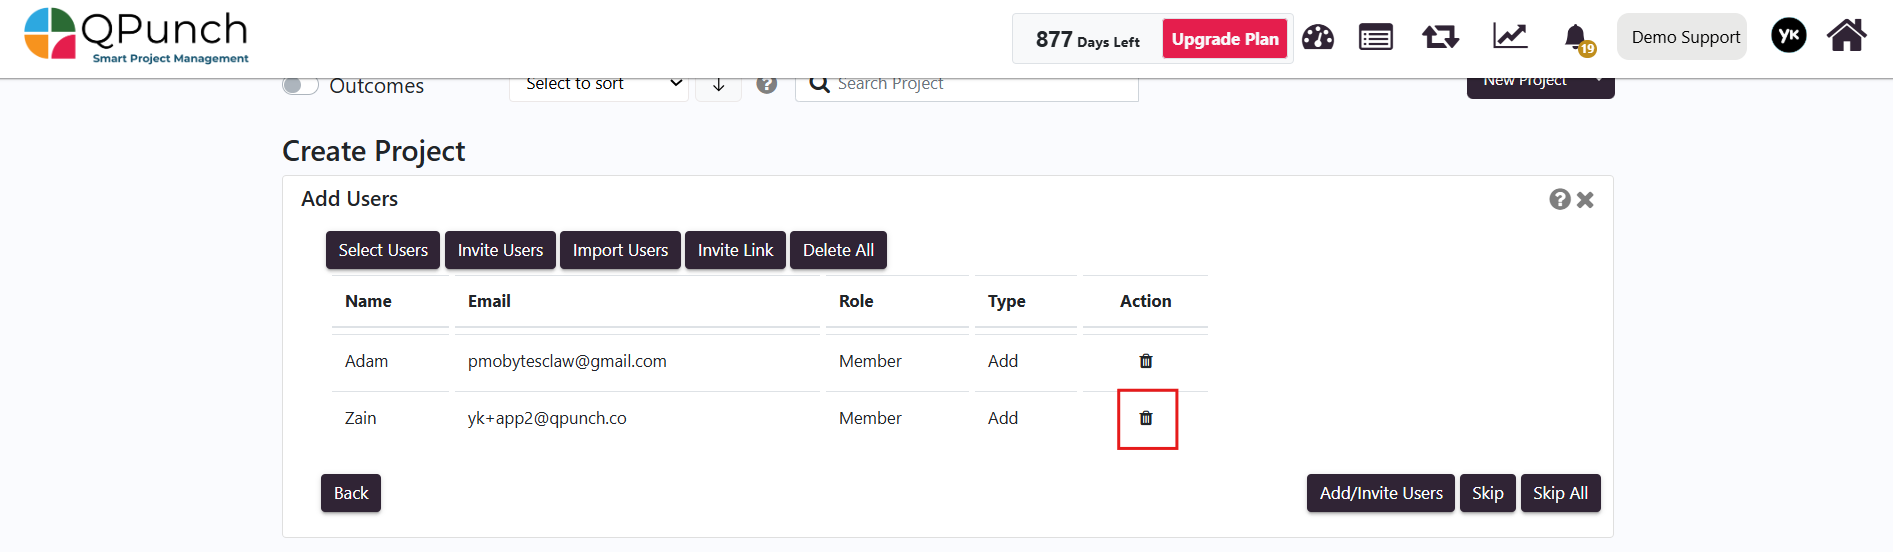
Task: Open the list view icon in header
Action: (x=1376, y=38)
